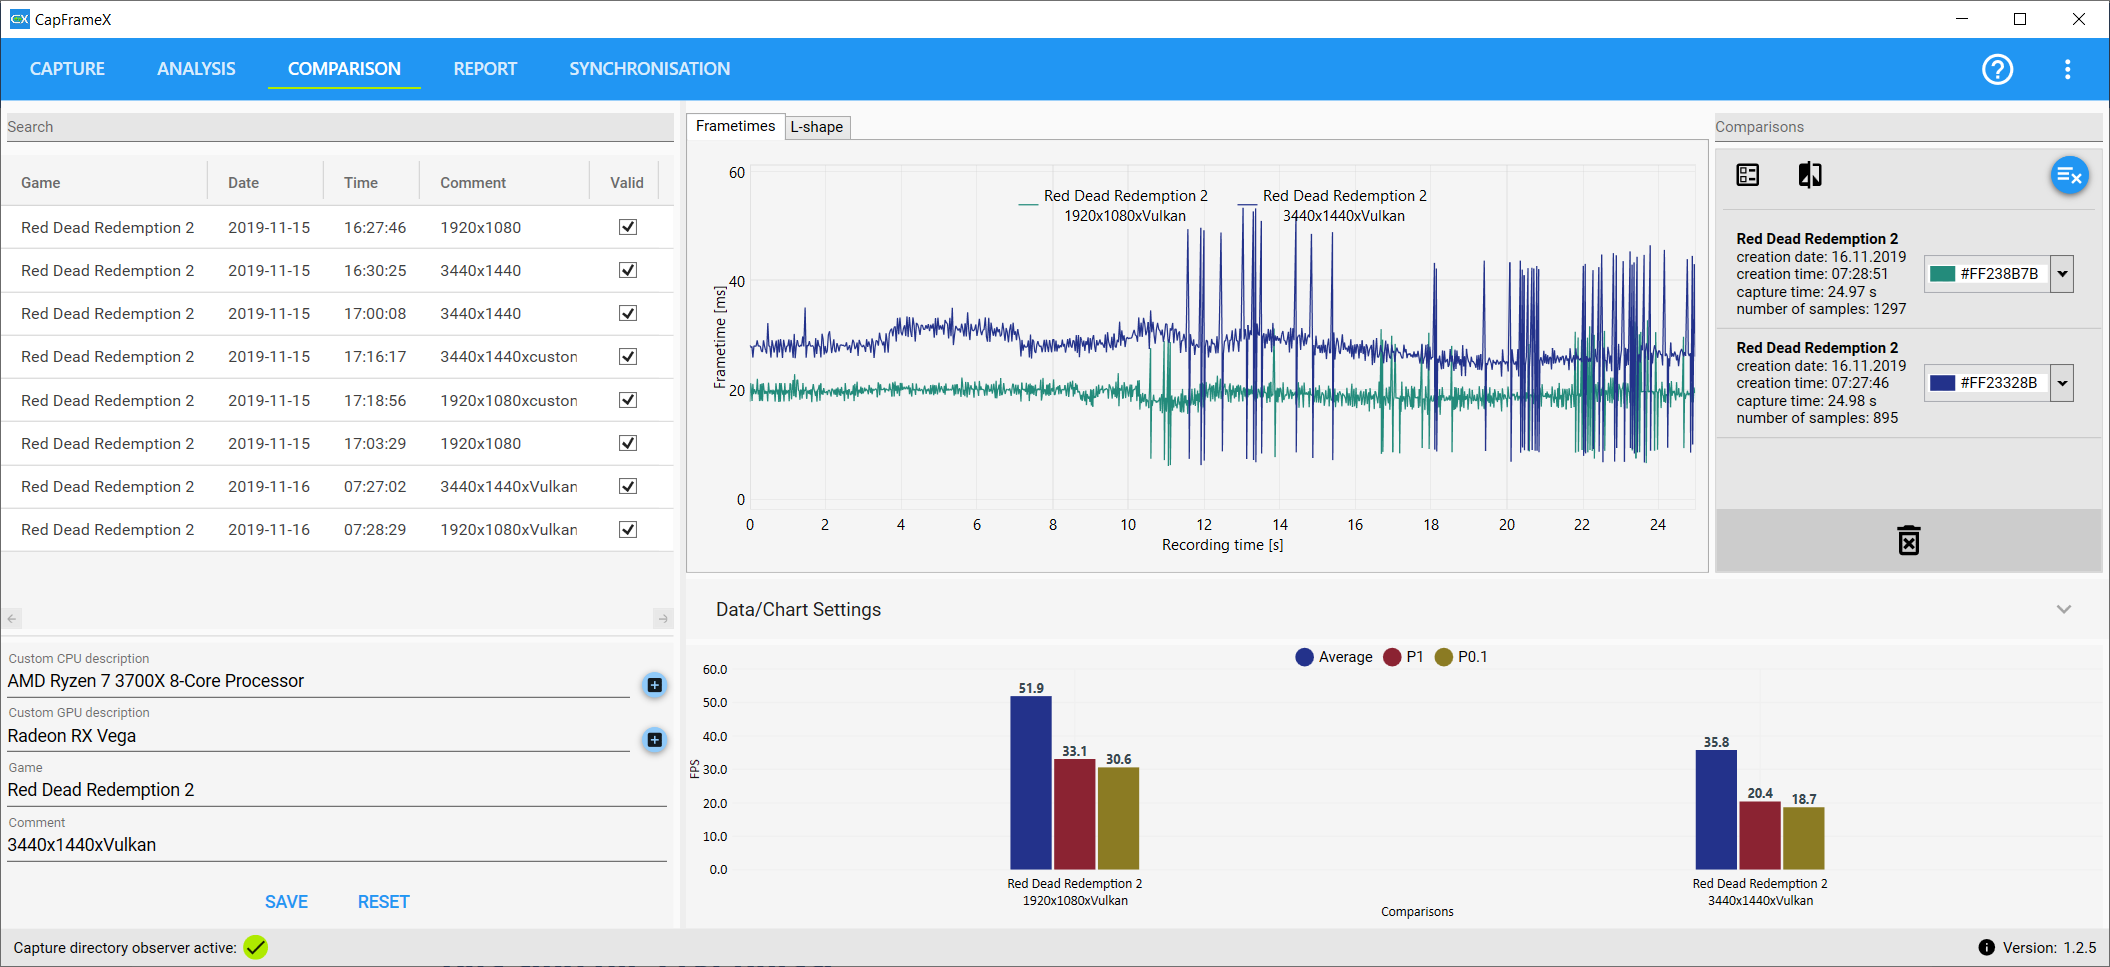Select record with comment 1920x1080xcuston
2110x967 pixels.
[x=337, y=400]
